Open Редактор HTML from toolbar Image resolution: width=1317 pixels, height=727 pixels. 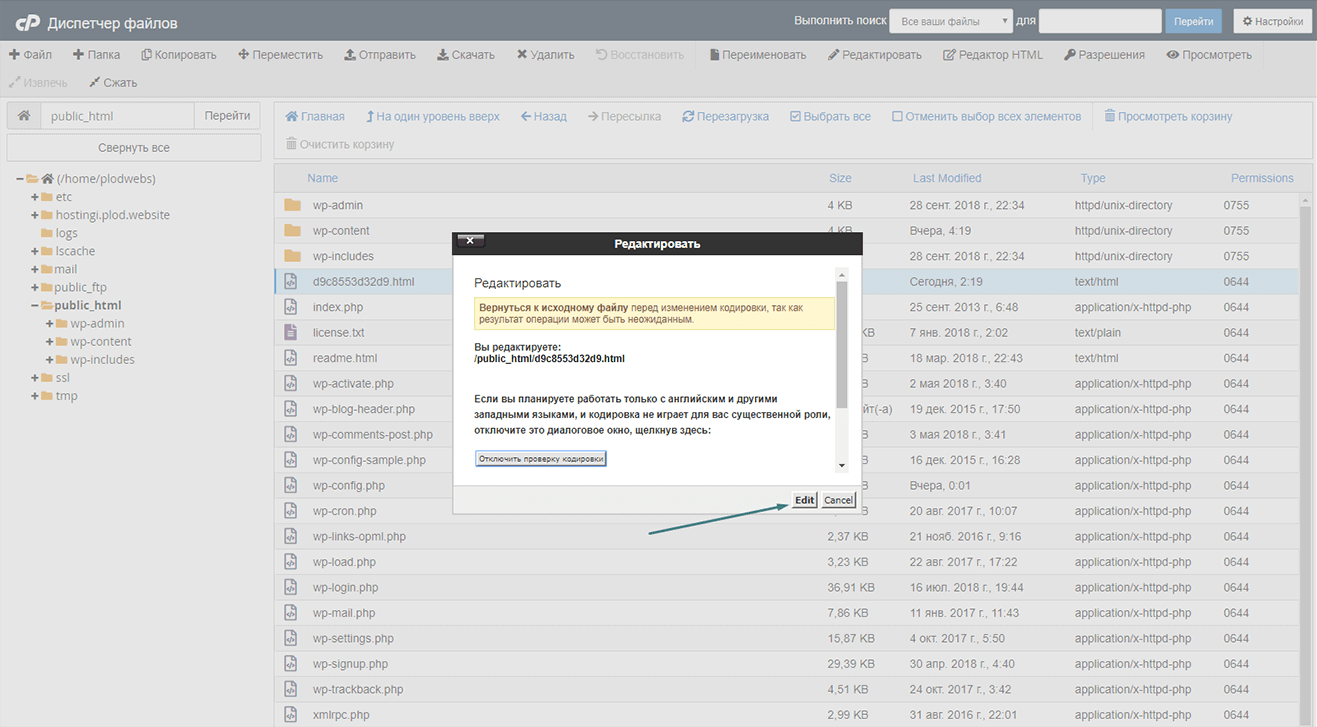click(993, 55)
